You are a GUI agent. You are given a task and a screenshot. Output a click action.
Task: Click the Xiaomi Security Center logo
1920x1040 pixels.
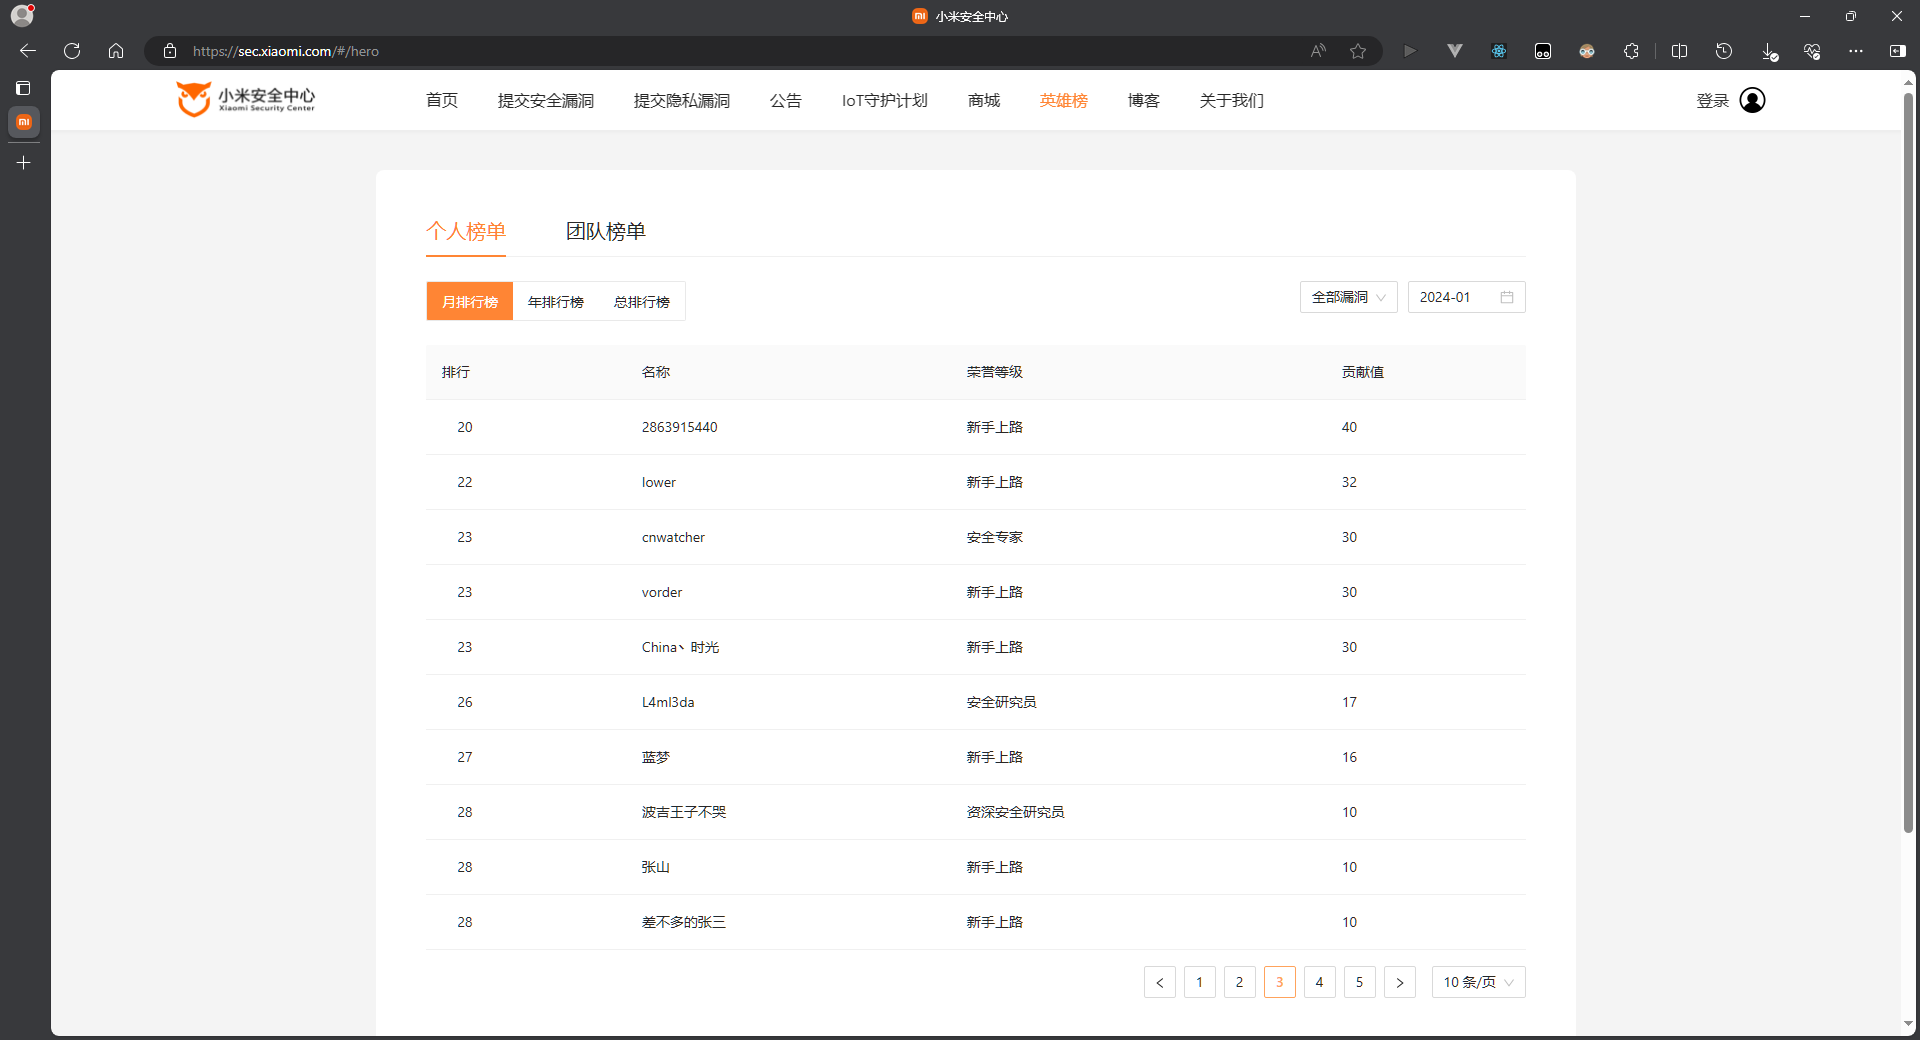click(246, 99)
